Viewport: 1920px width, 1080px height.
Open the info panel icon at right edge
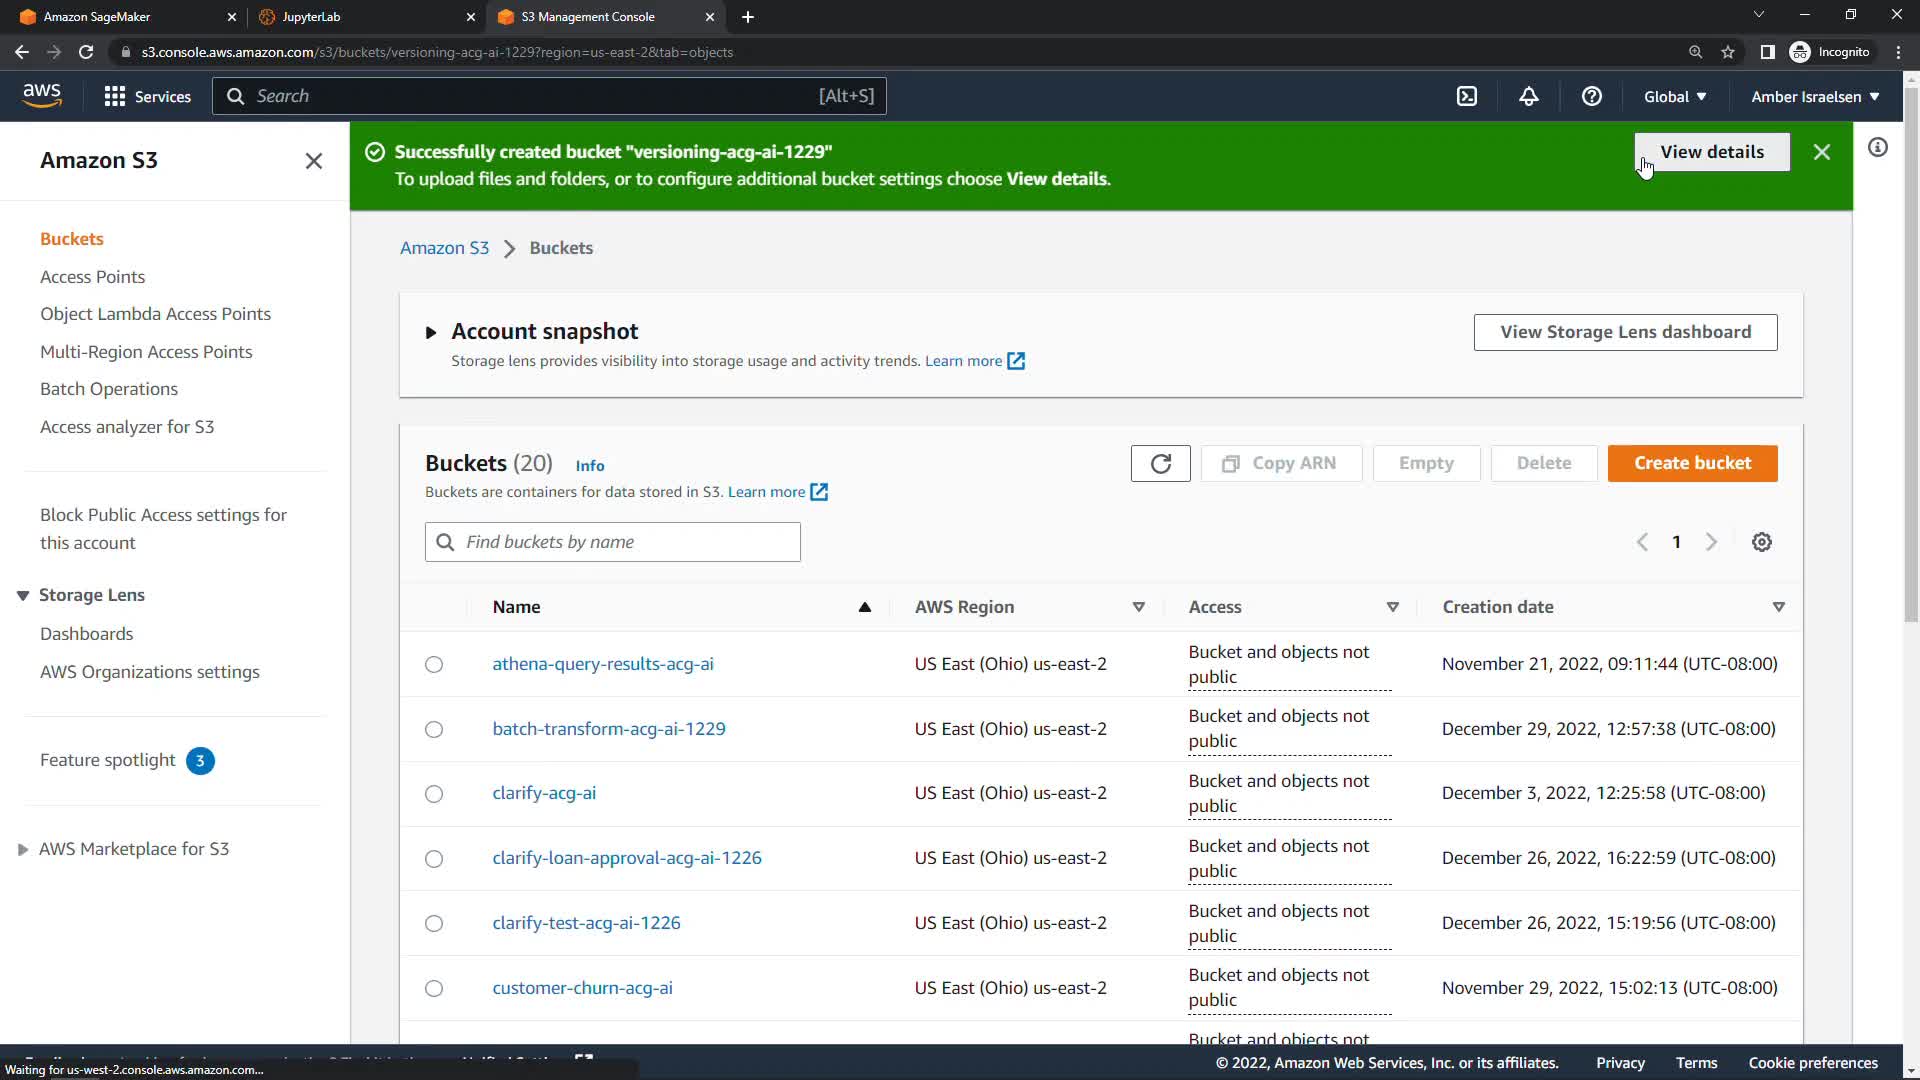[x=1878, y=148]
